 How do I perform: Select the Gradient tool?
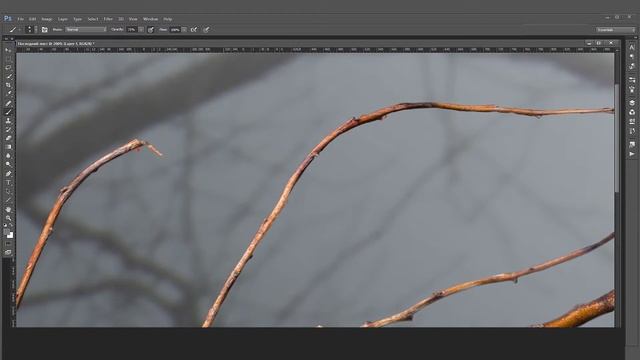pos(8,147)
